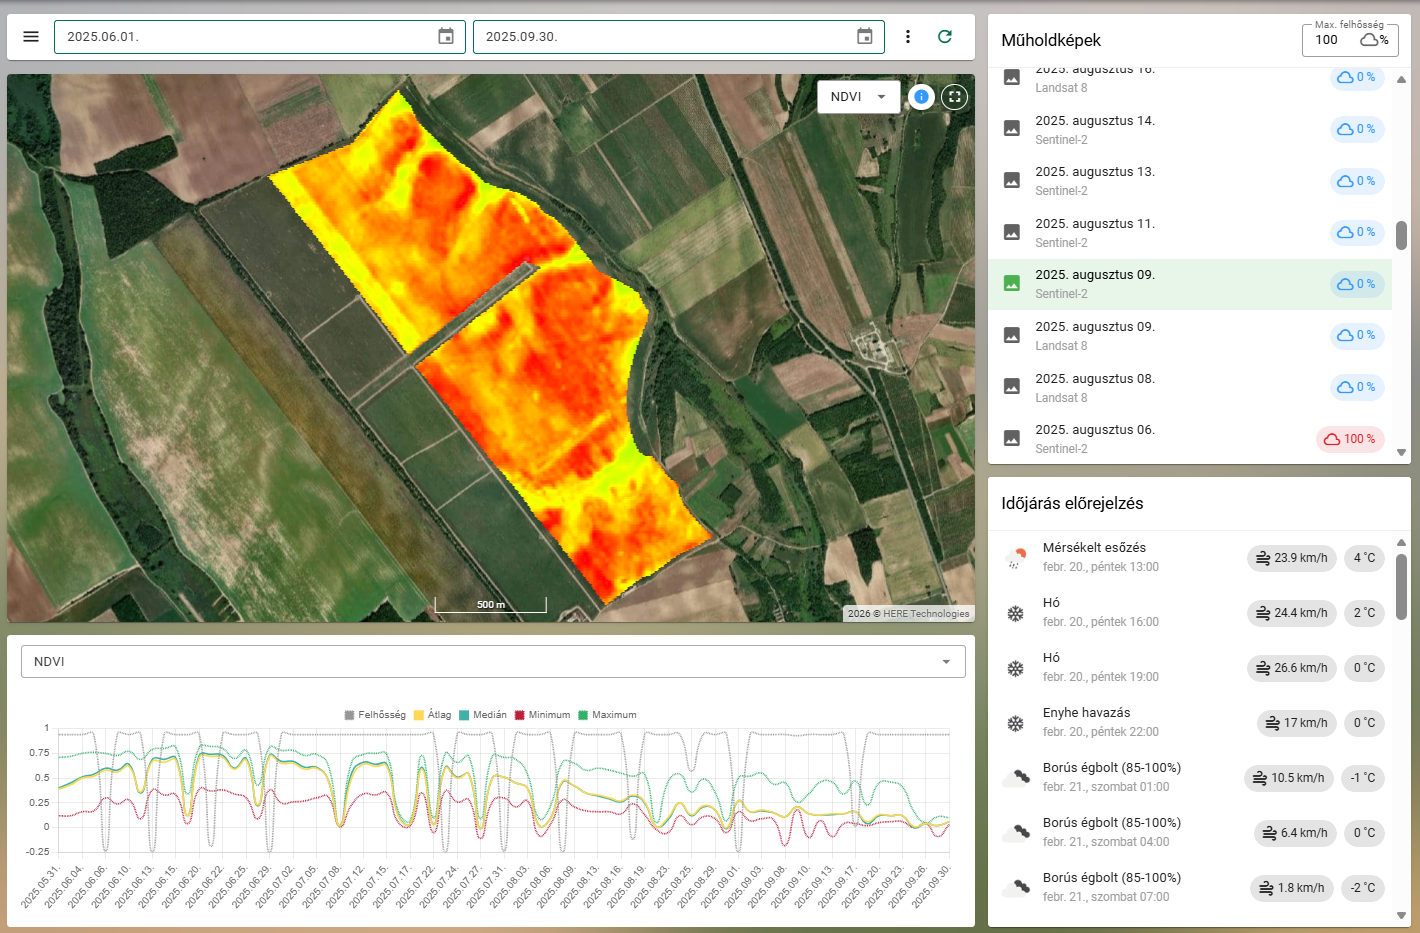Open the hamburger menu
The height and width of the screenshot is (933, 1420).
[31, 37]
